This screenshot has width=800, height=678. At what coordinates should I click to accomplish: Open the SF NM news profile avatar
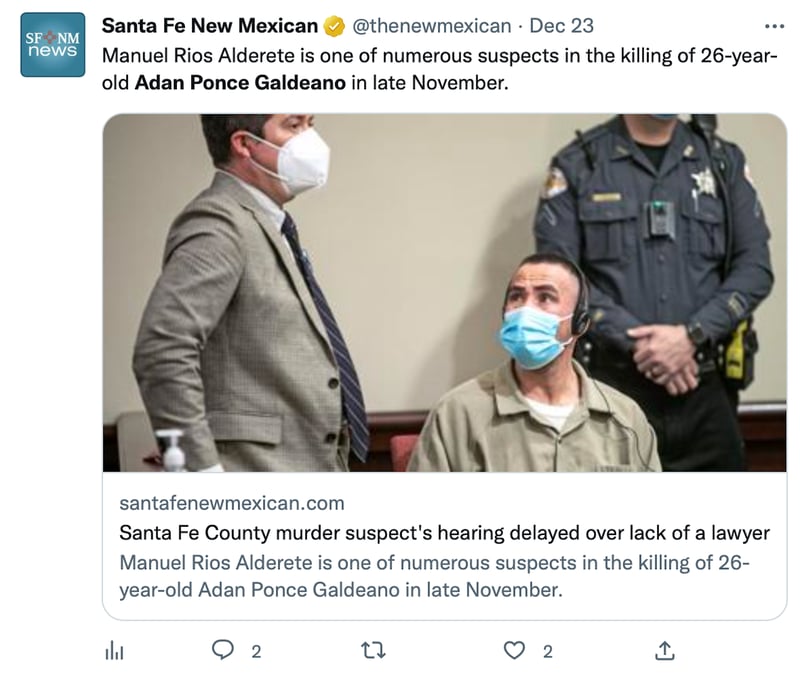click(x=53, y=45)
